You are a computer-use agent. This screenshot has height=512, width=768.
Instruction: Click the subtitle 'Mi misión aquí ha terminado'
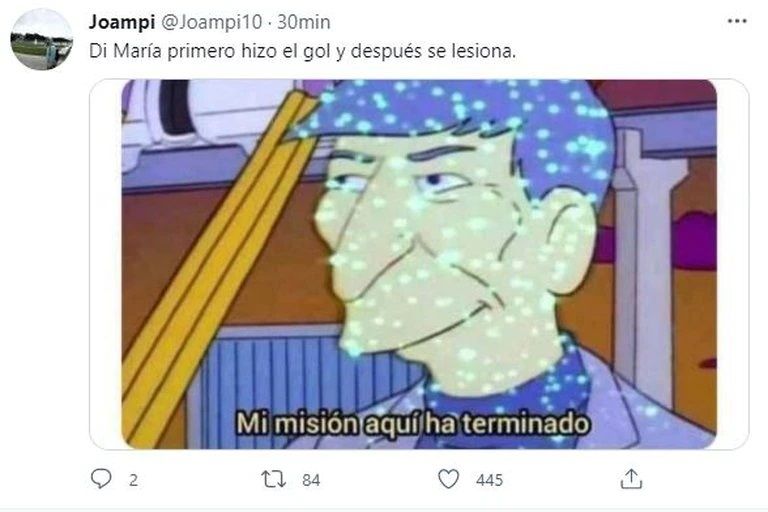pyautogui.click(x=412, y=423)
